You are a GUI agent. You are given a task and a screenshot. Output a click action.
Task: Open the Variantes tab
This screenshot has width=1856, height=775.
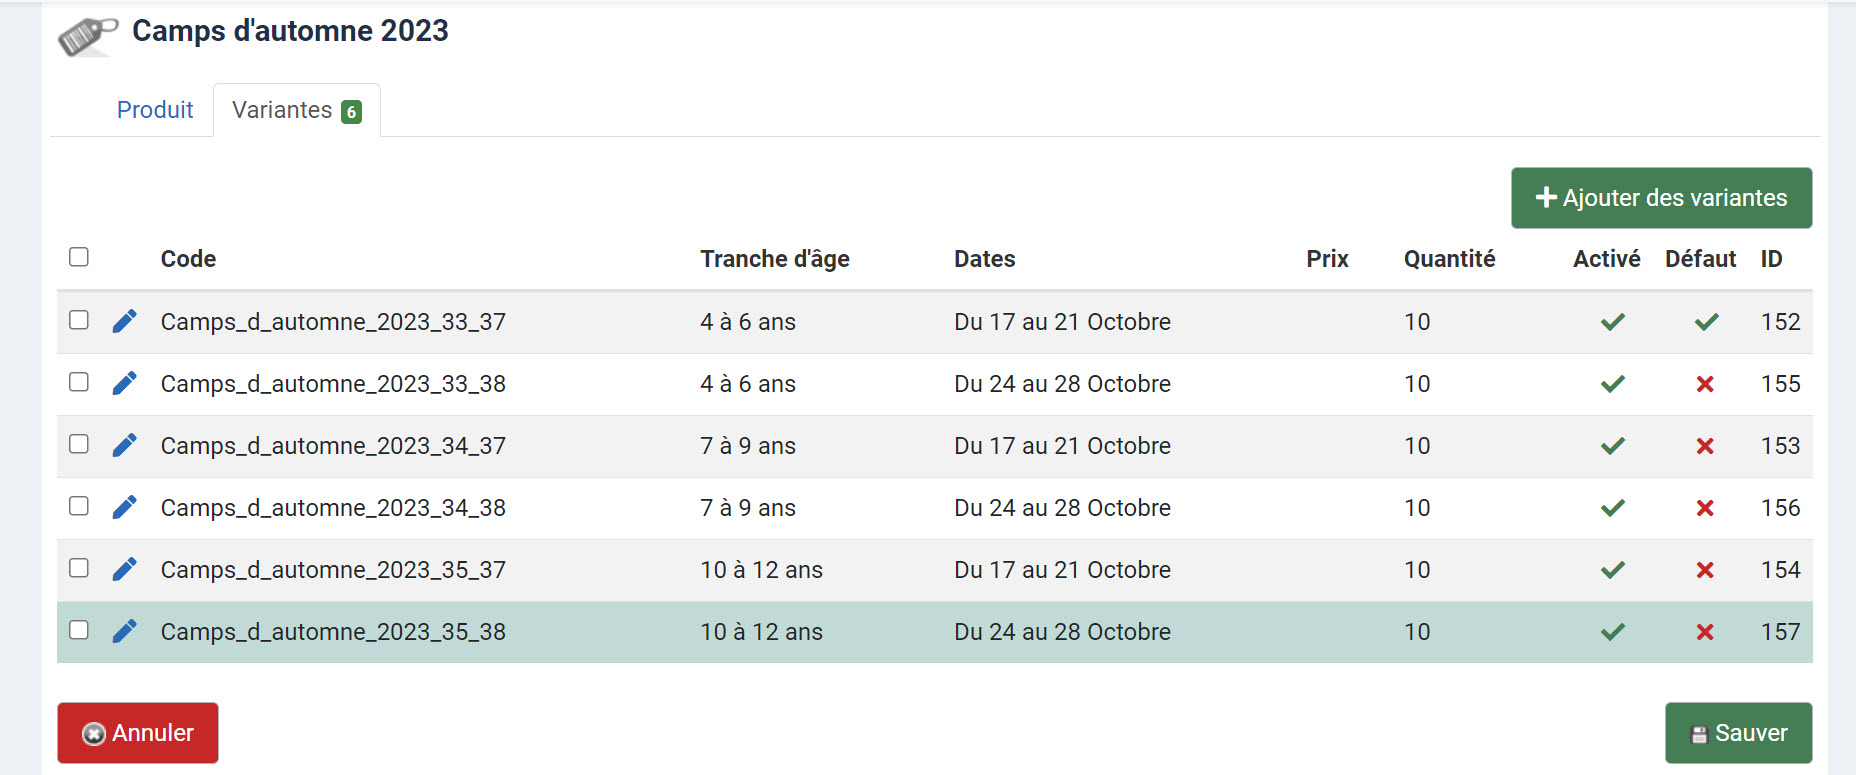(296, 110)
